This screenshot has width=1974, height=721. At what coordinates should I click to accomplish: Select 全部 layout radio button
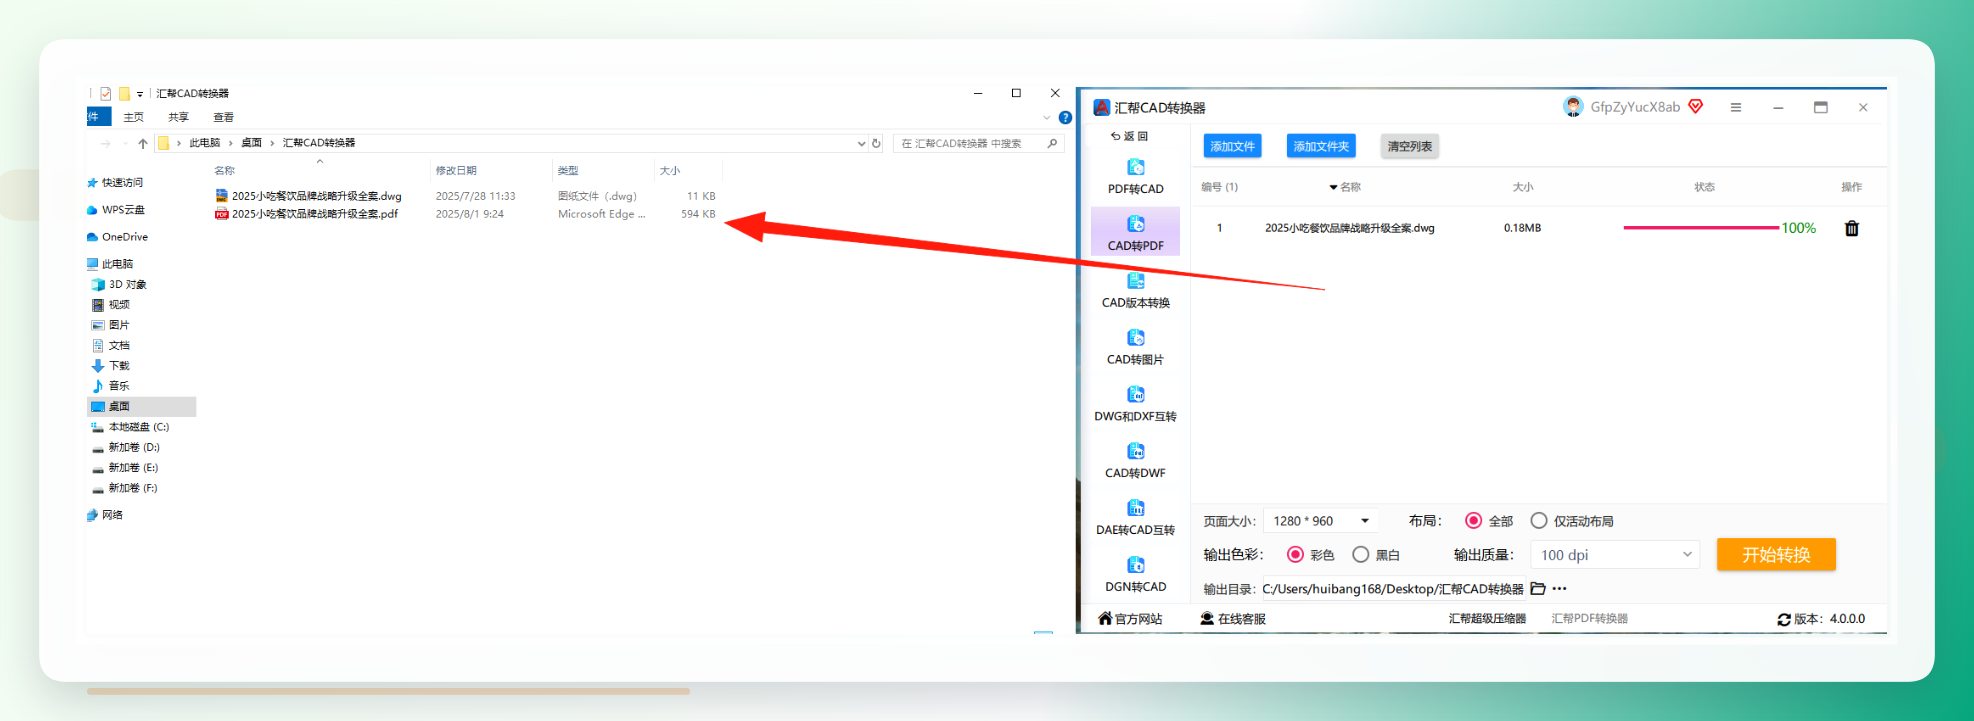coord(1473,520)
